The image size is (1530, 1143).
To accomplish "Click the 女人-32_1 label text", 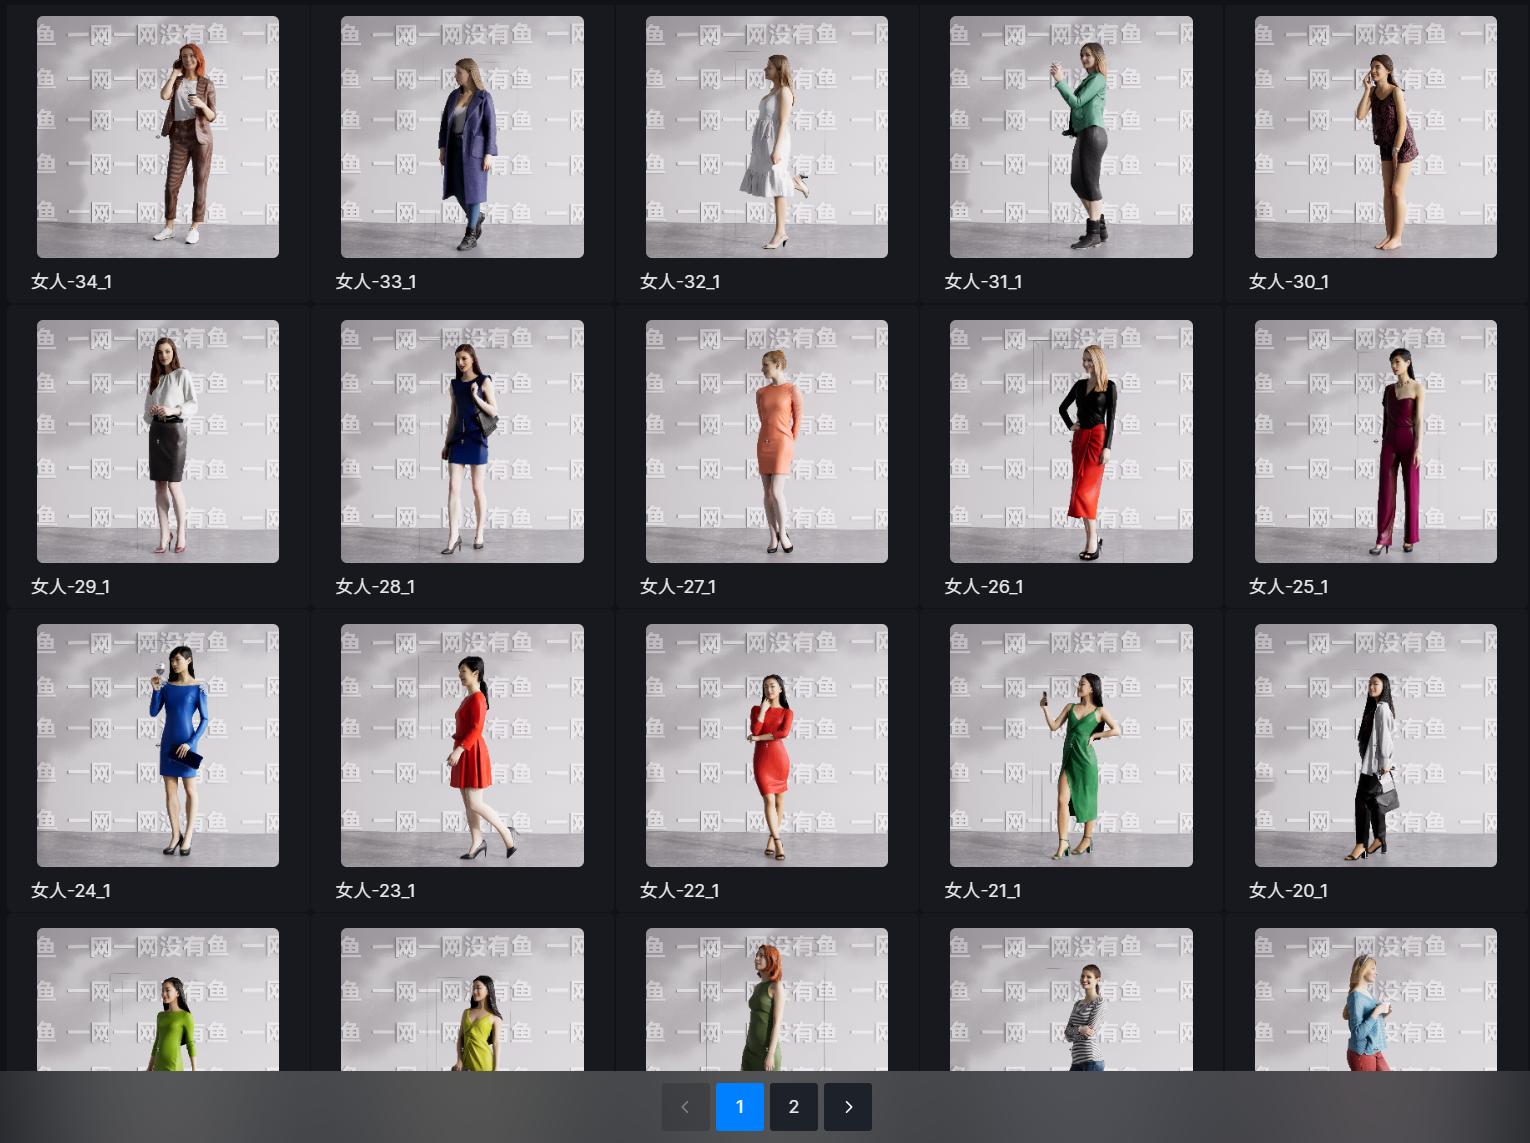I will click(680, 282).
